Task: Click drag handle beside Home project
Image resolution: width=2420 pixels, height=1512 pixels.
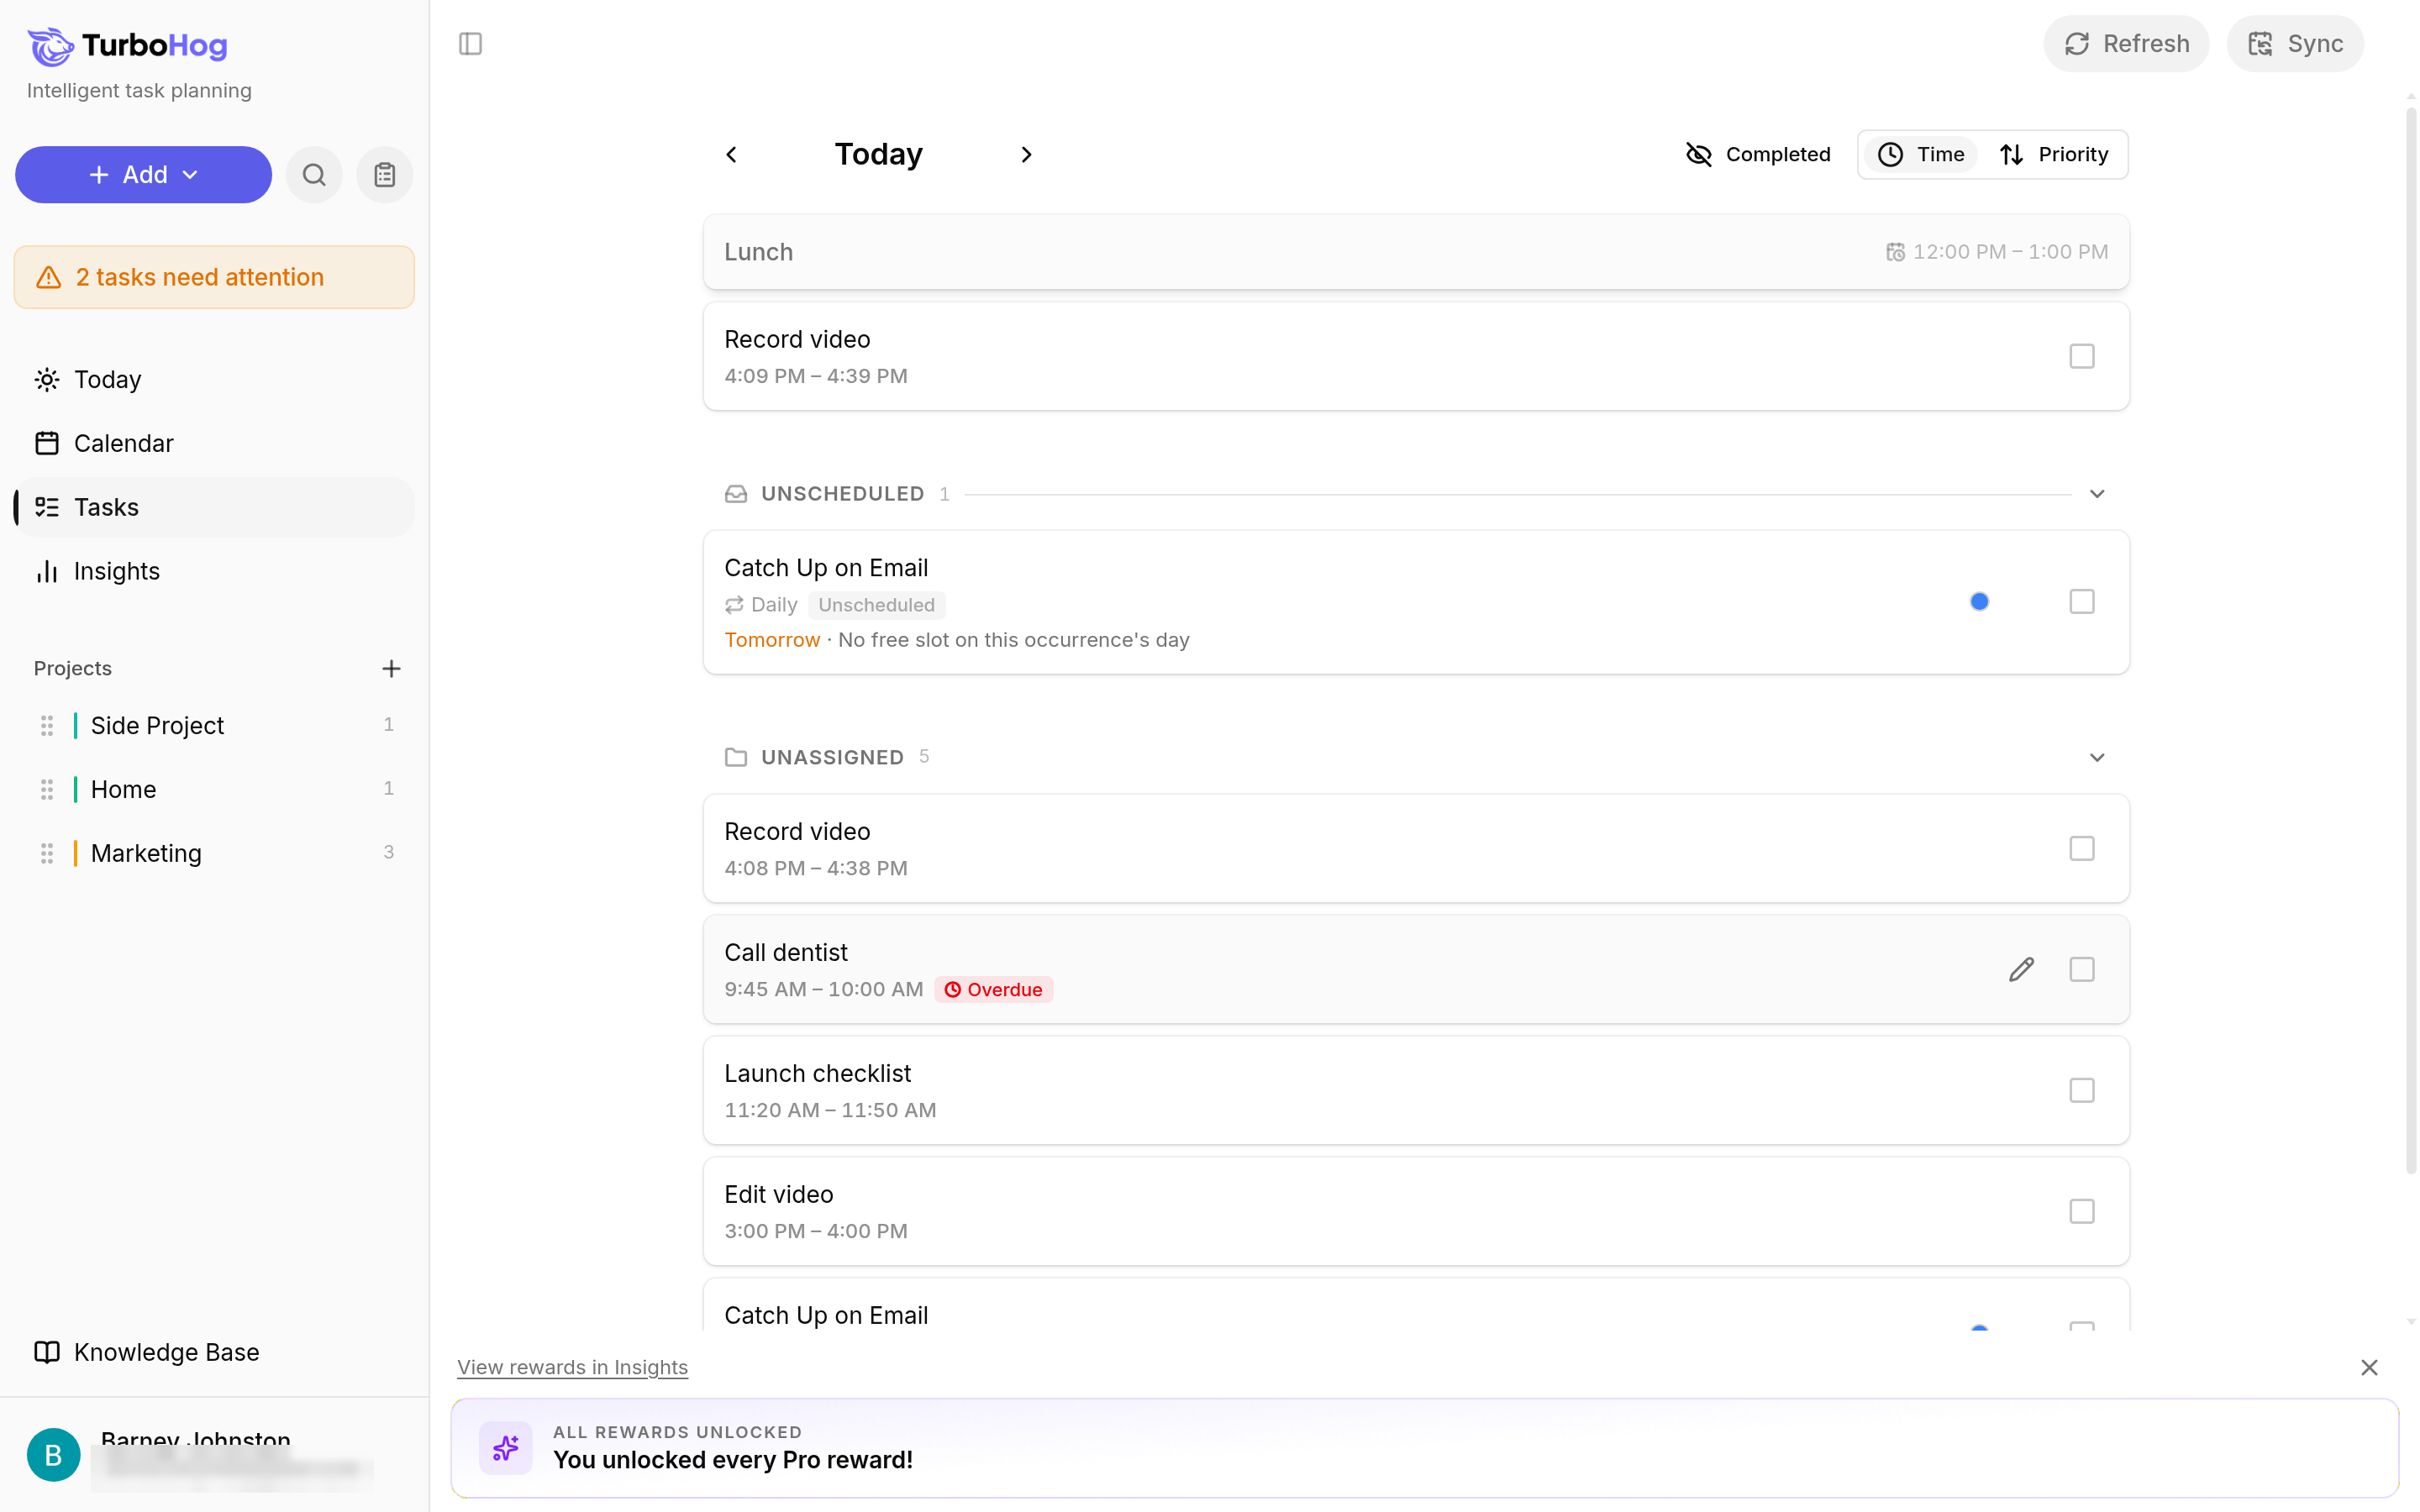Action: pyautogui.click(x=46, y=789)
